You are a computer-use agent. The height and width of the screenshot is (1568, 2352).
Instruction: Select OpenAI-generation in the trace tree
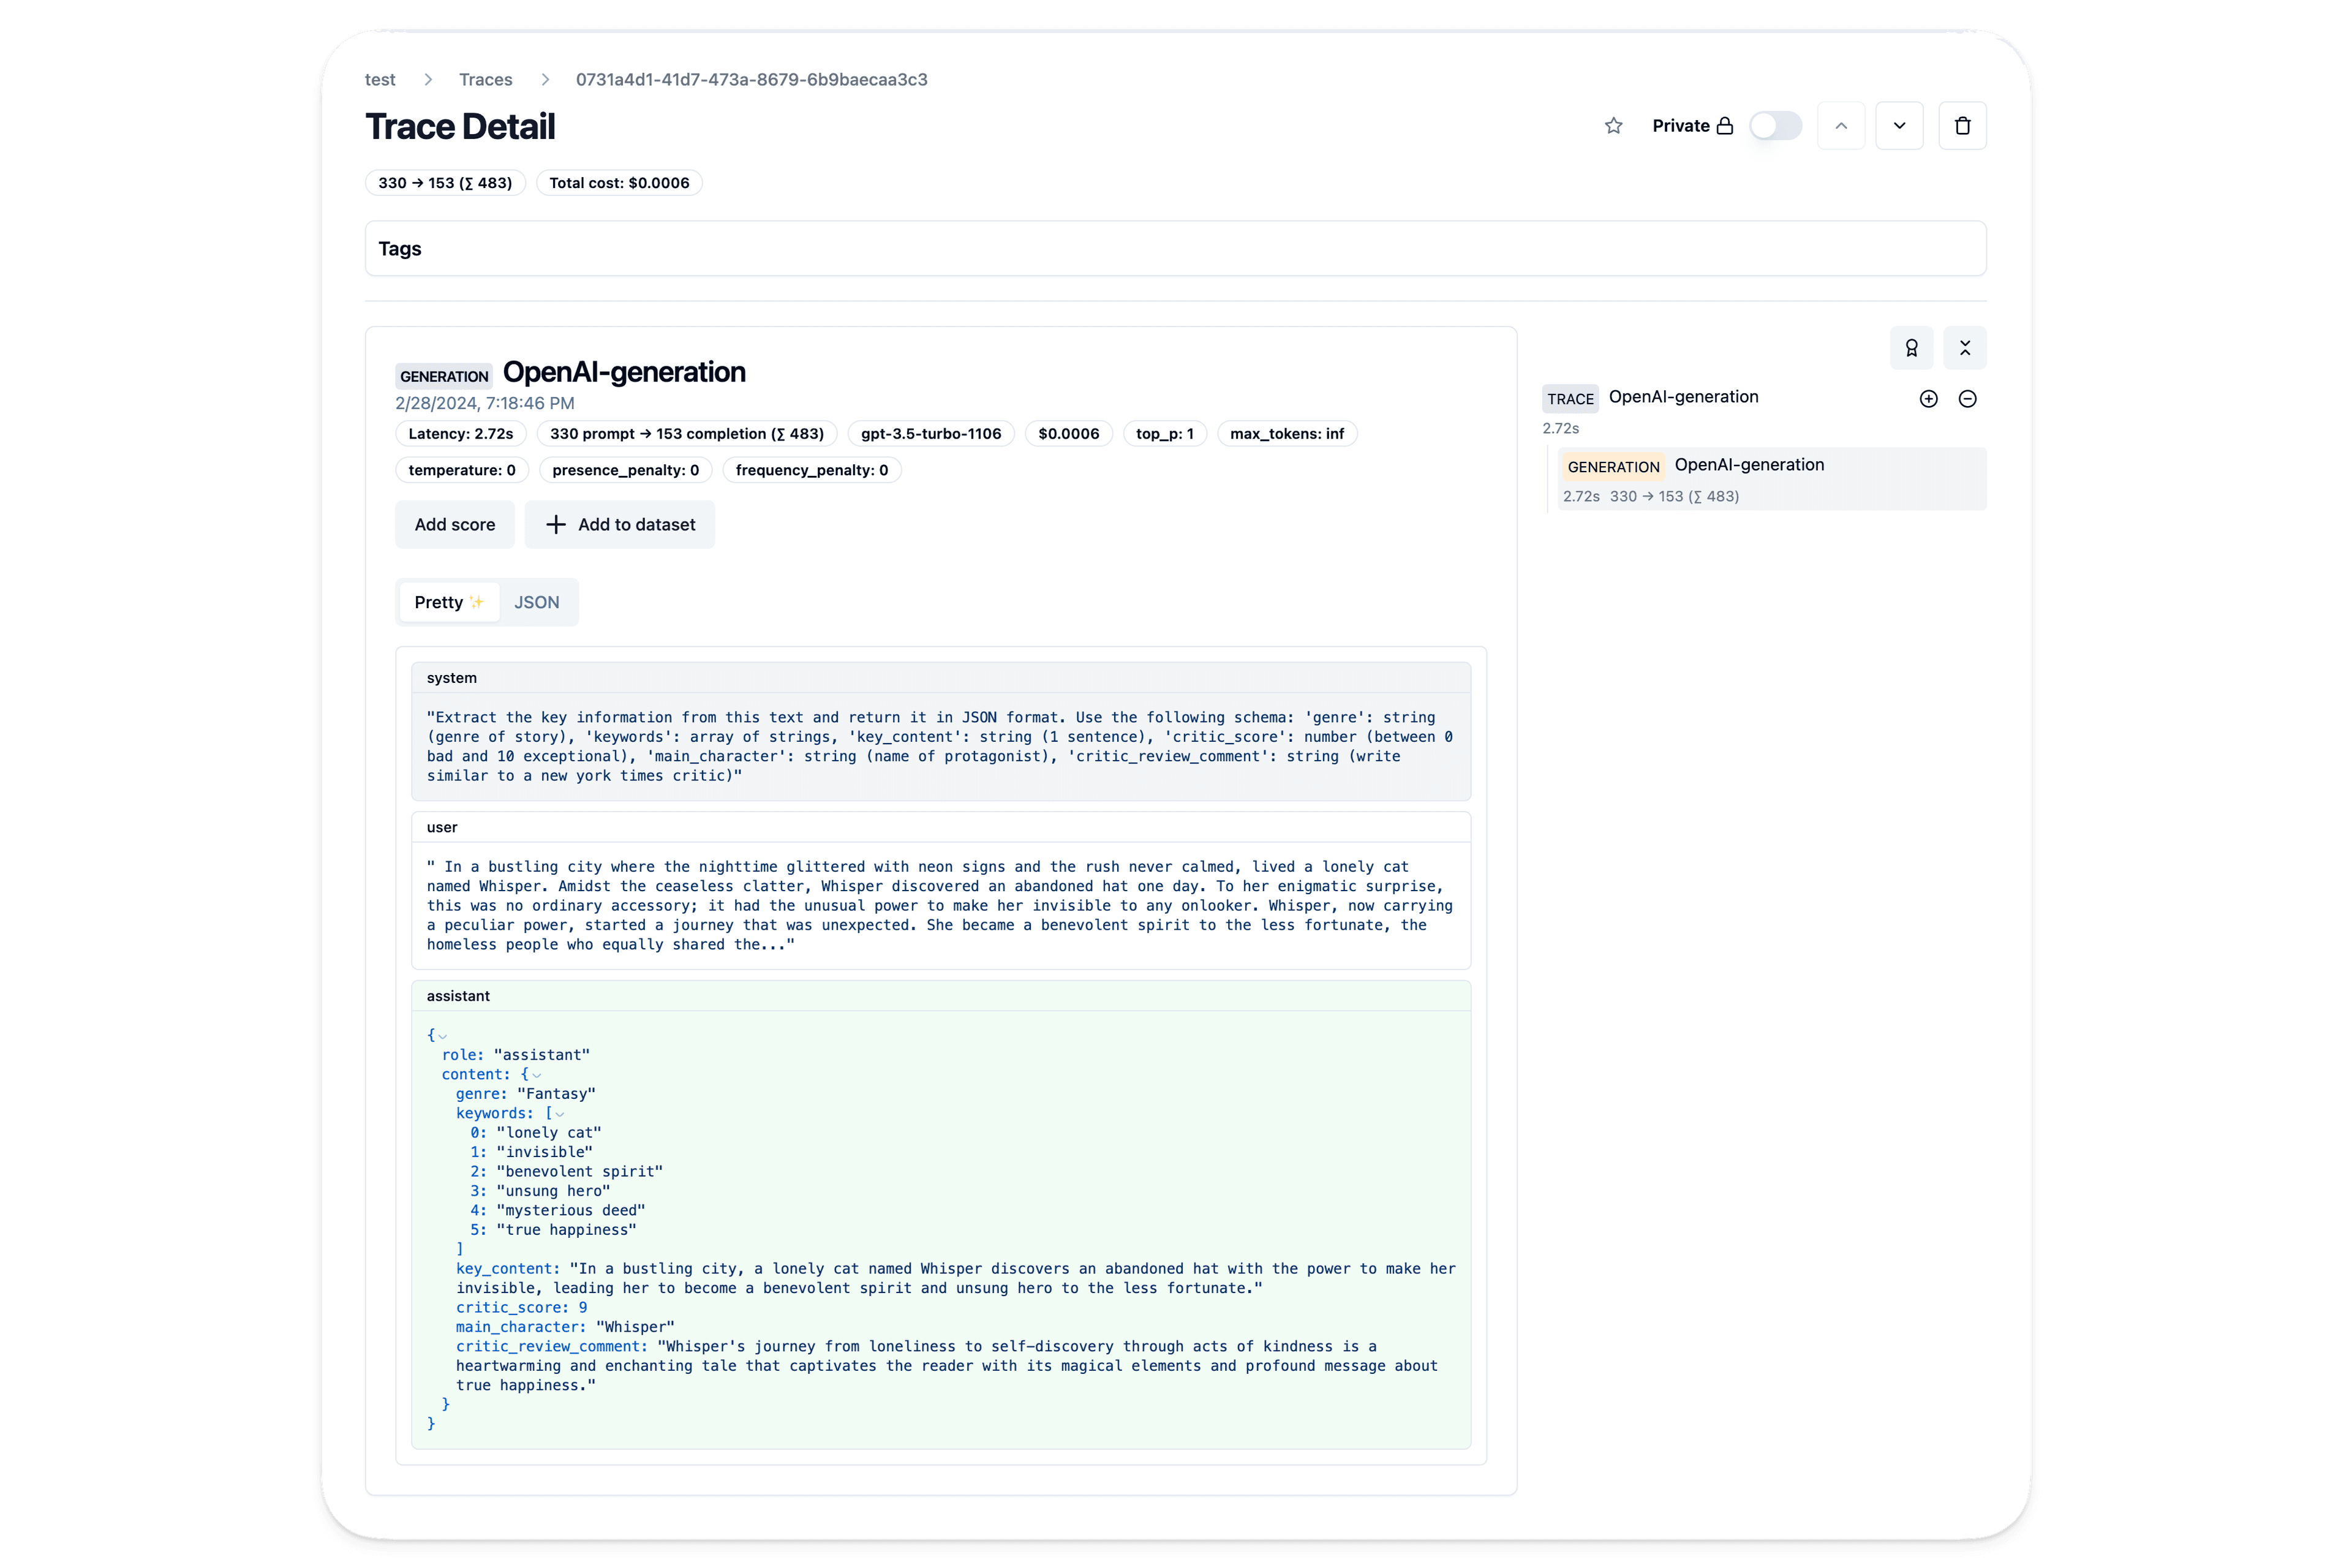coord(1749,464)
